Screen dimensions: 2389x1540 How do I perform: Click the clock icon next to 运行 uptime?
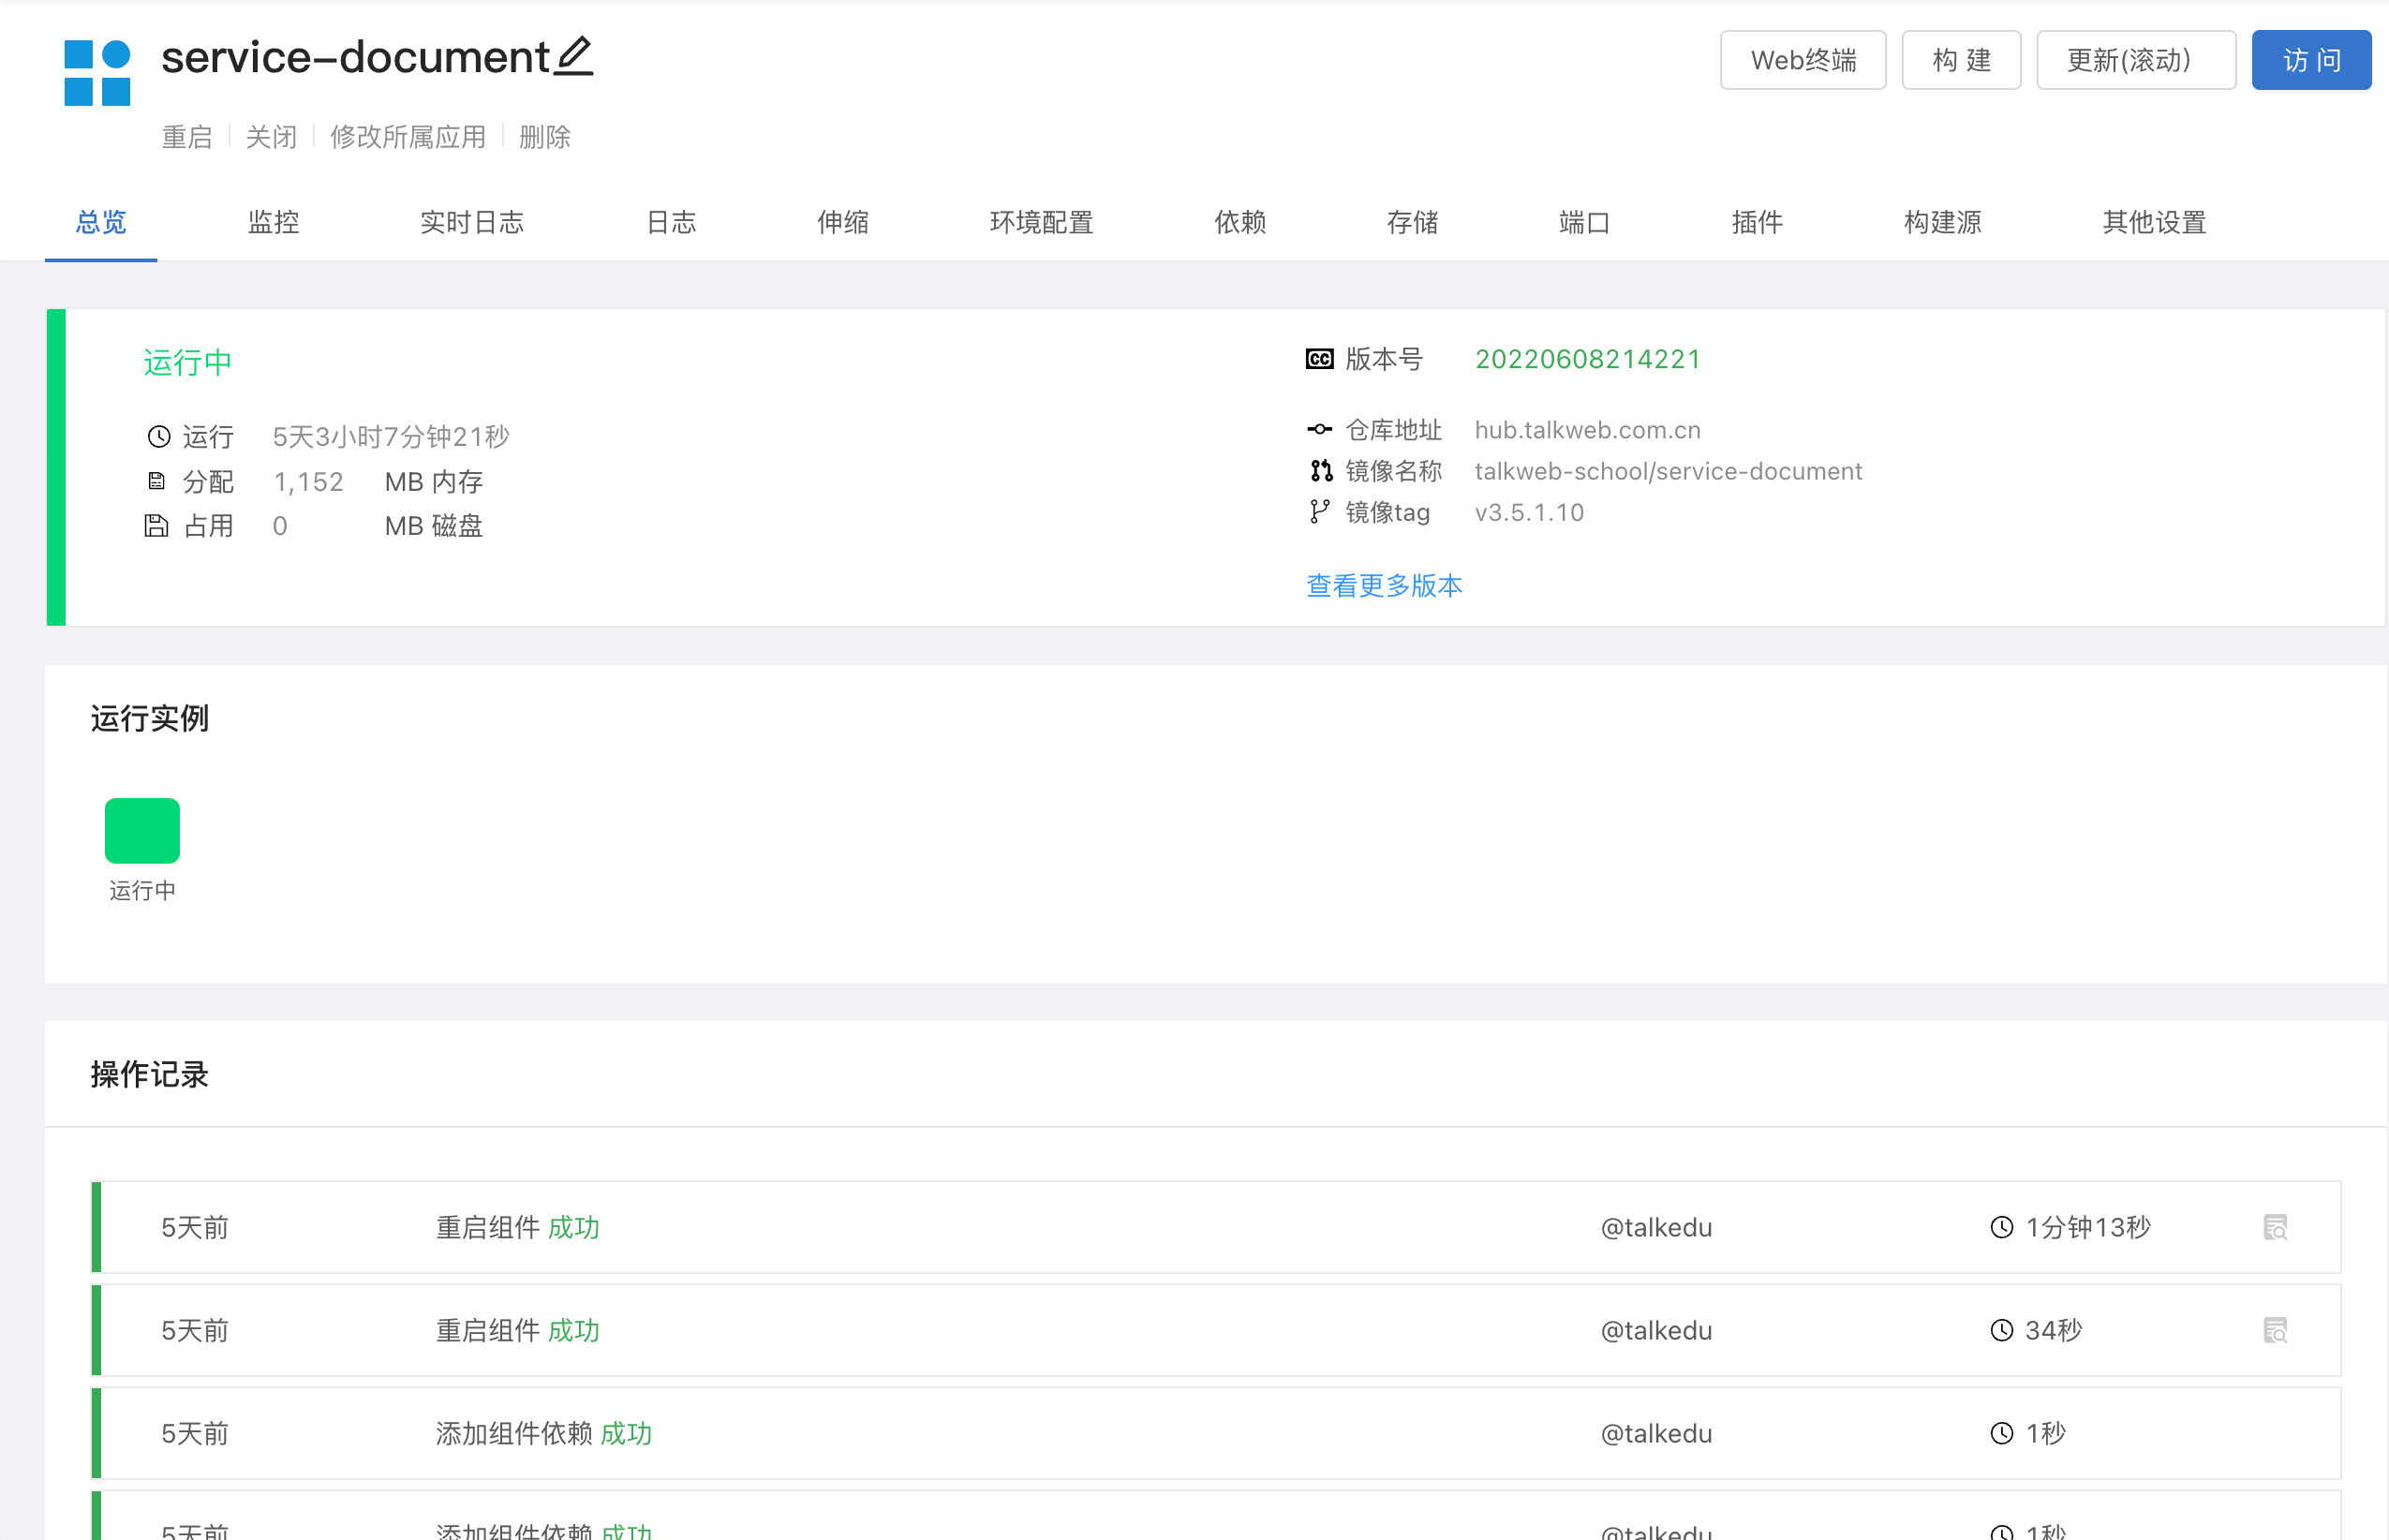pos(159,436)
